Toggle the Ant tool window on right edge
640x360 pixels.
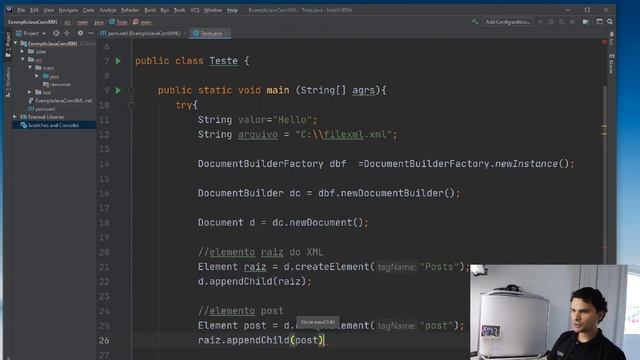[611, 39]
